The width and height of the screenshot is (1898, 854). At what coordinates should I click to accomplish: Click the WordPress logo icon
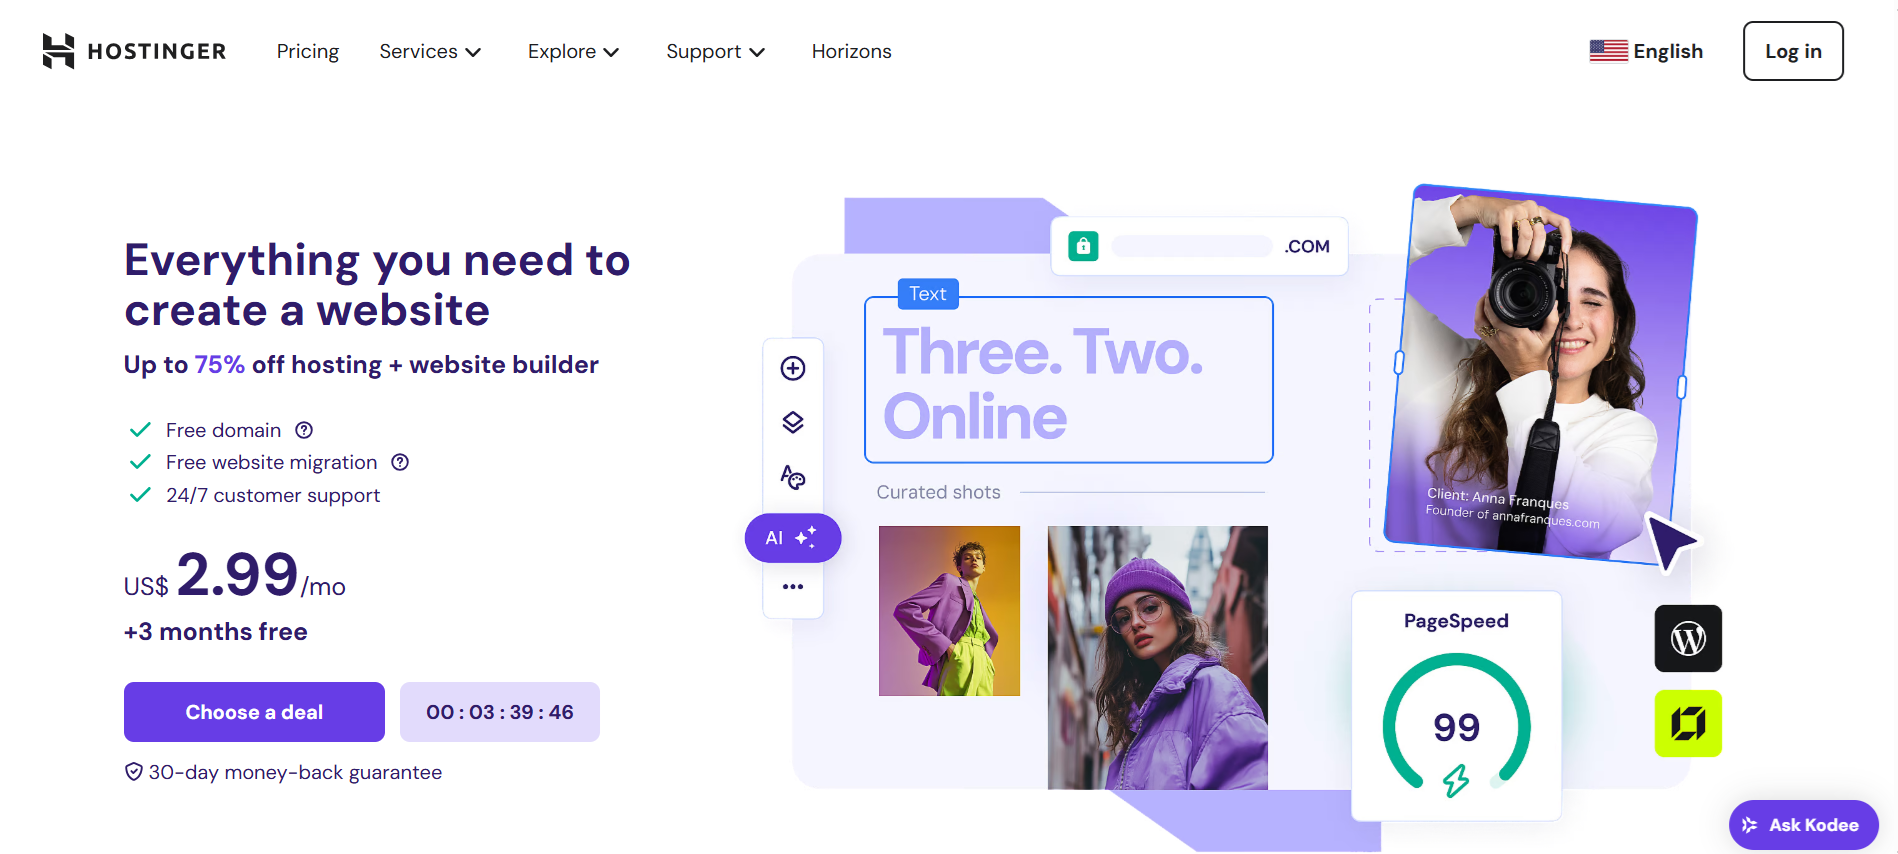point(1688,638)
